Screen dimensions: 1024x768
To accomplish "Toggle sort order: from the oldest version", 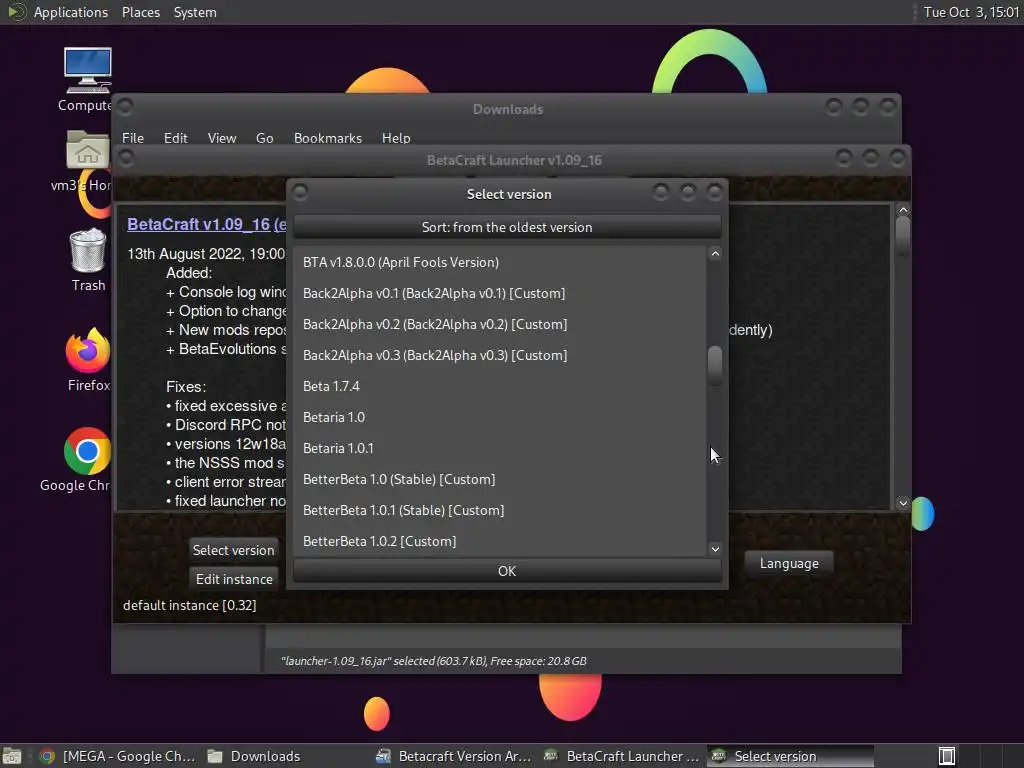I will [x=507, y=227].
